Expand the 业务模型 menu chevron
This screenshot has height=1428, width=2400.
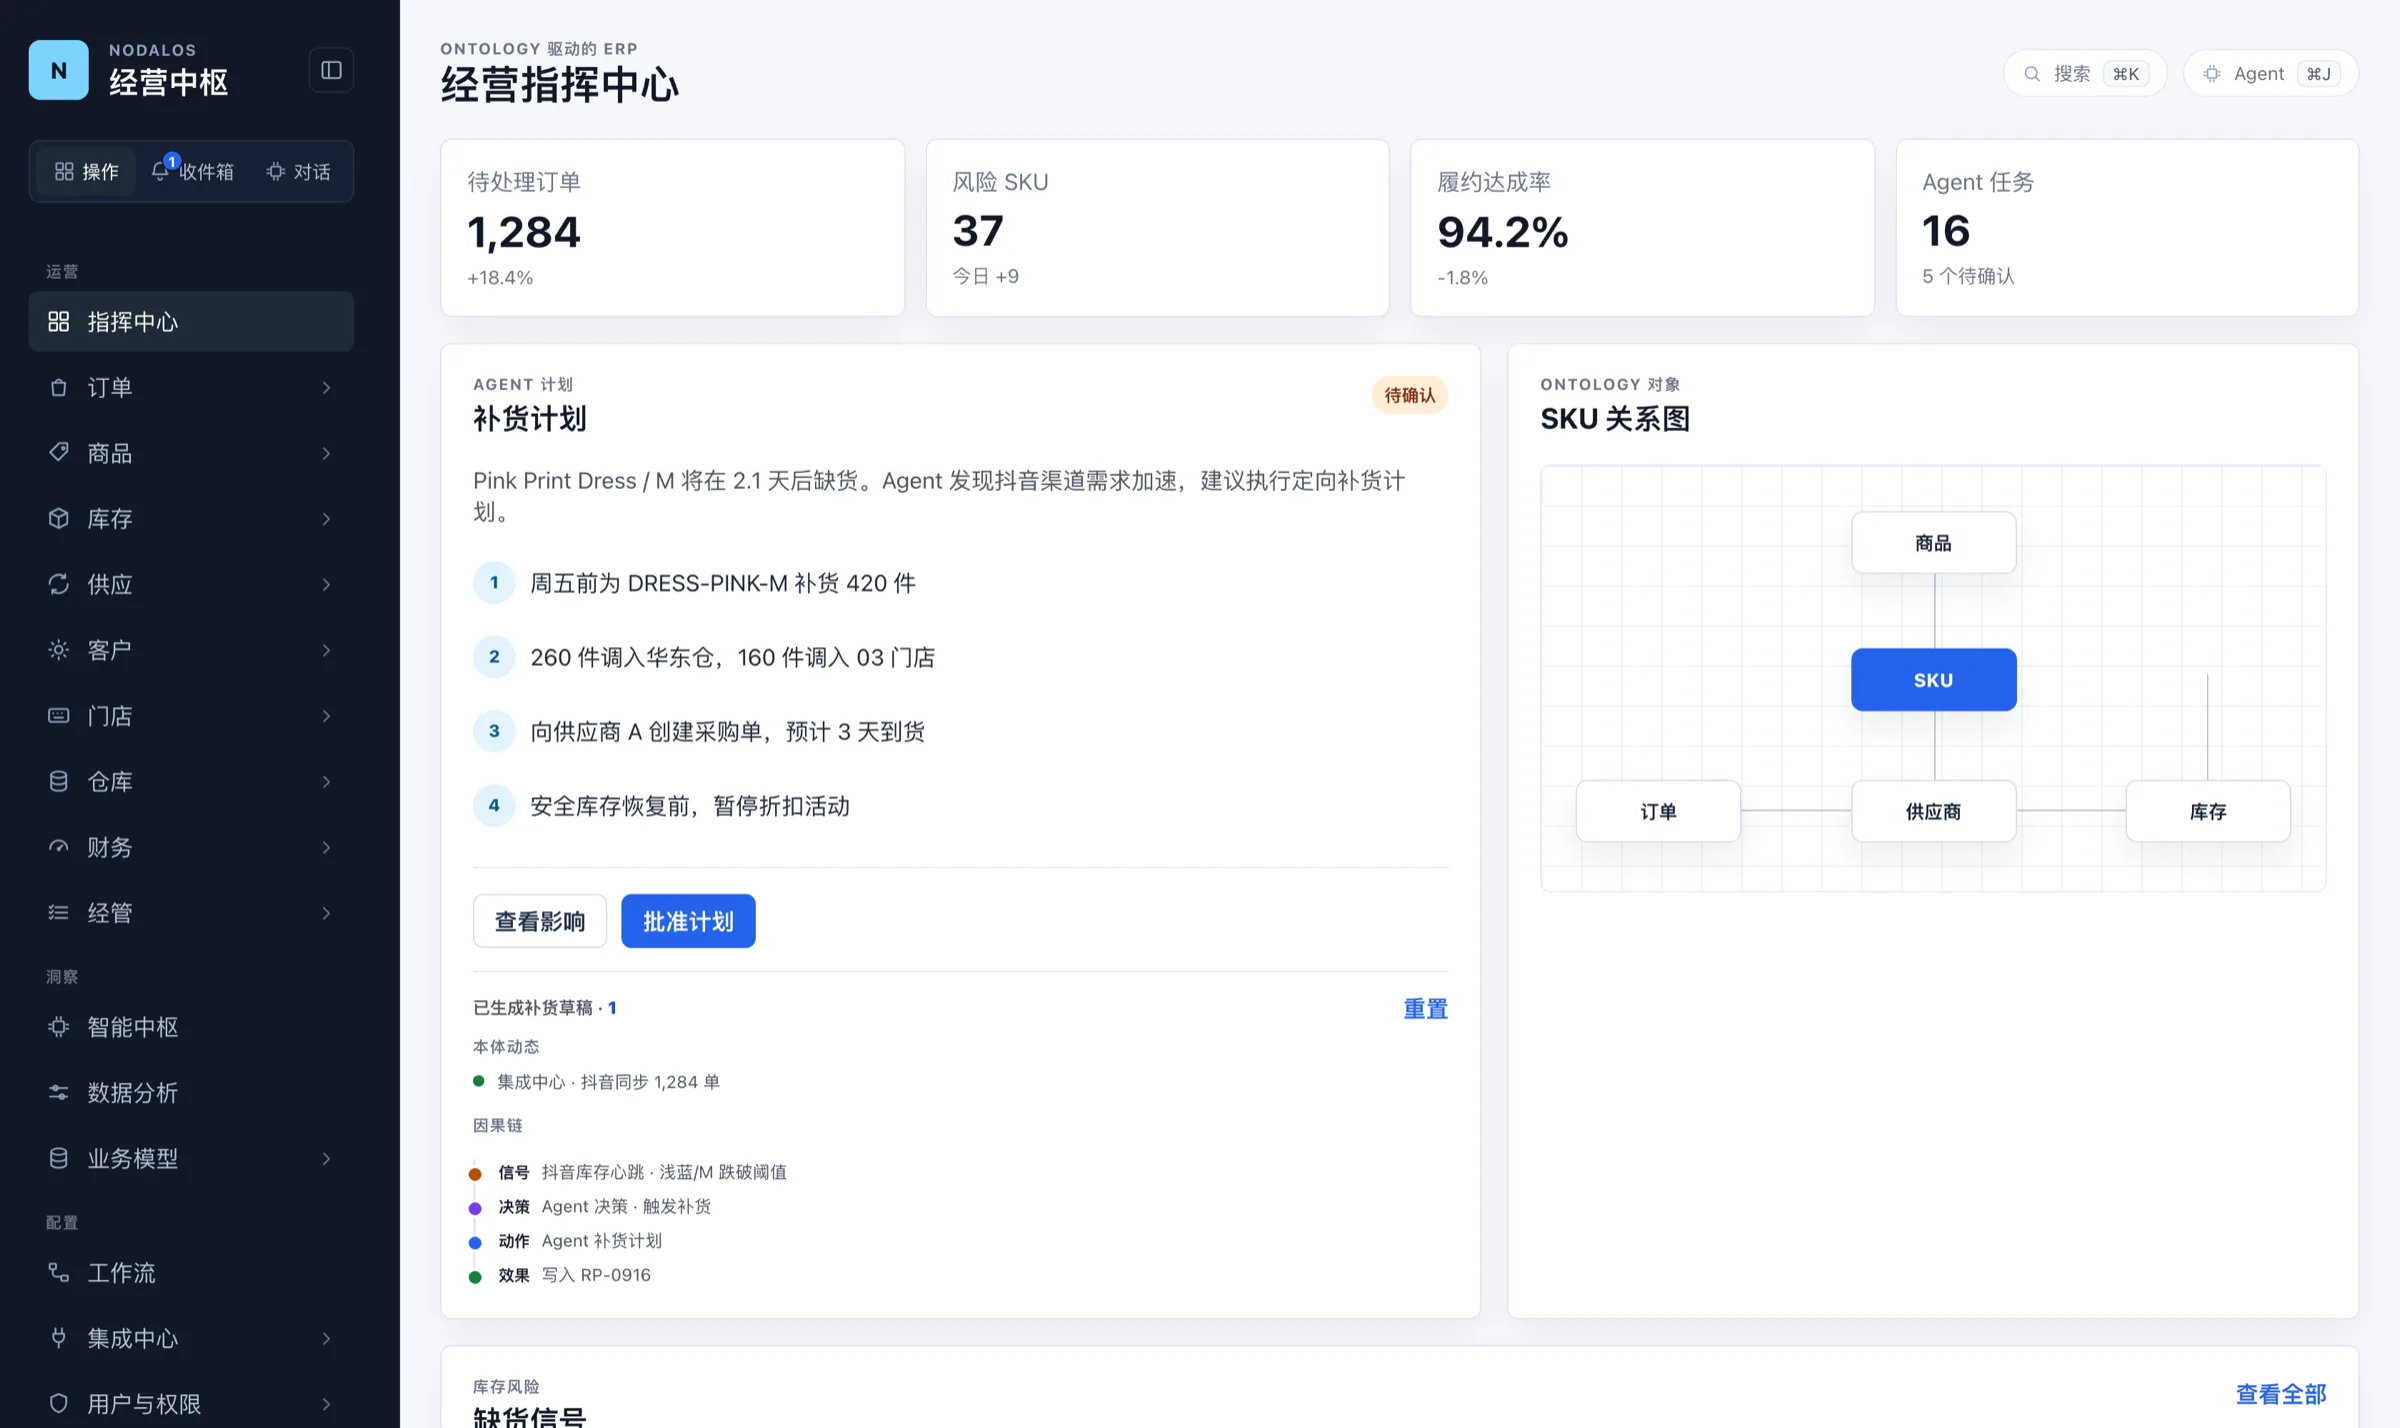[326, 1158]
